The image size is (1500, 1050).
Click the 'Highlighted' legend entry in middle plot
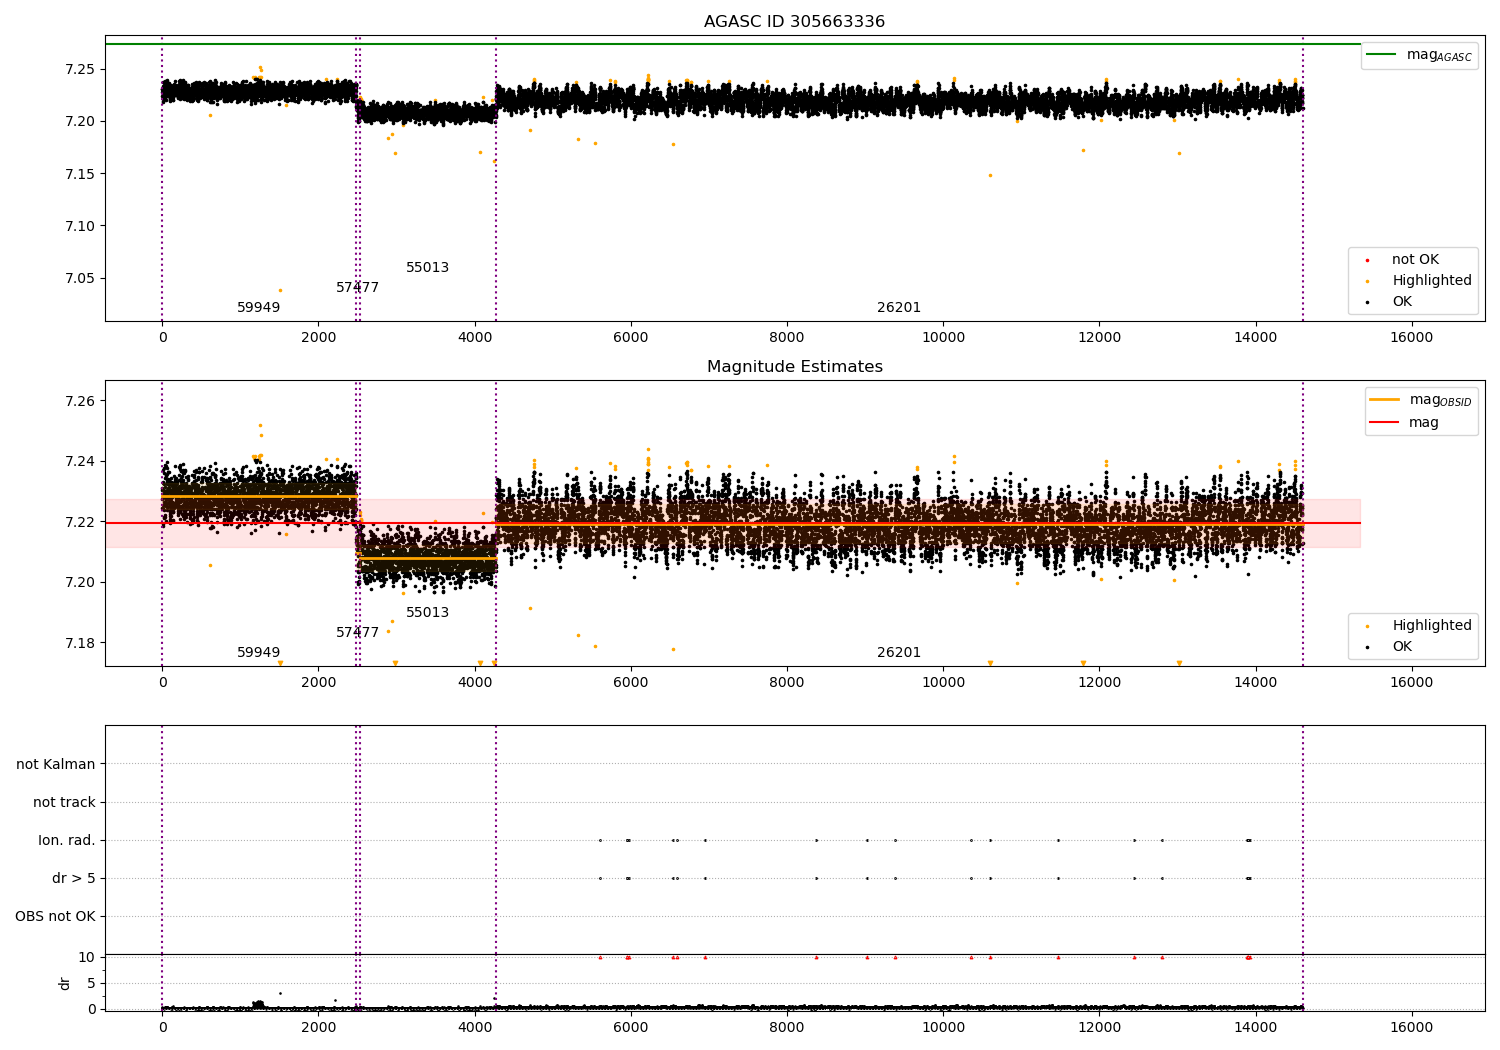1431,626
